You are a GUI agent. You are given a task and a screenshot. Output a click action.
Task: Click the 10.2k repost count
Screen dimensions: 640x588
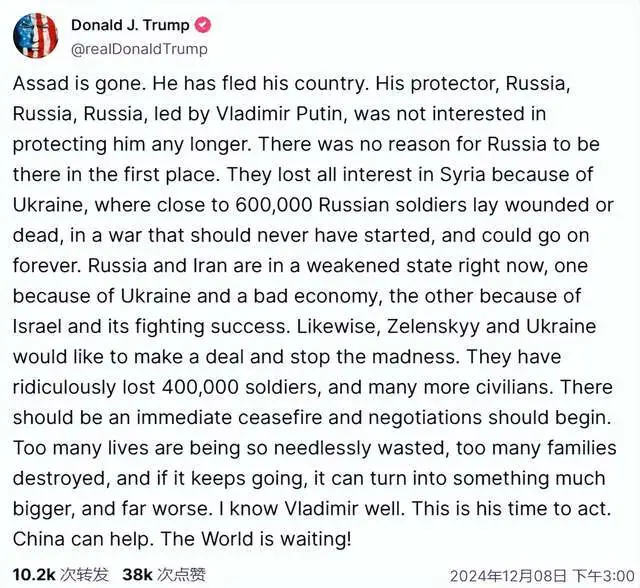pos(34,575)
